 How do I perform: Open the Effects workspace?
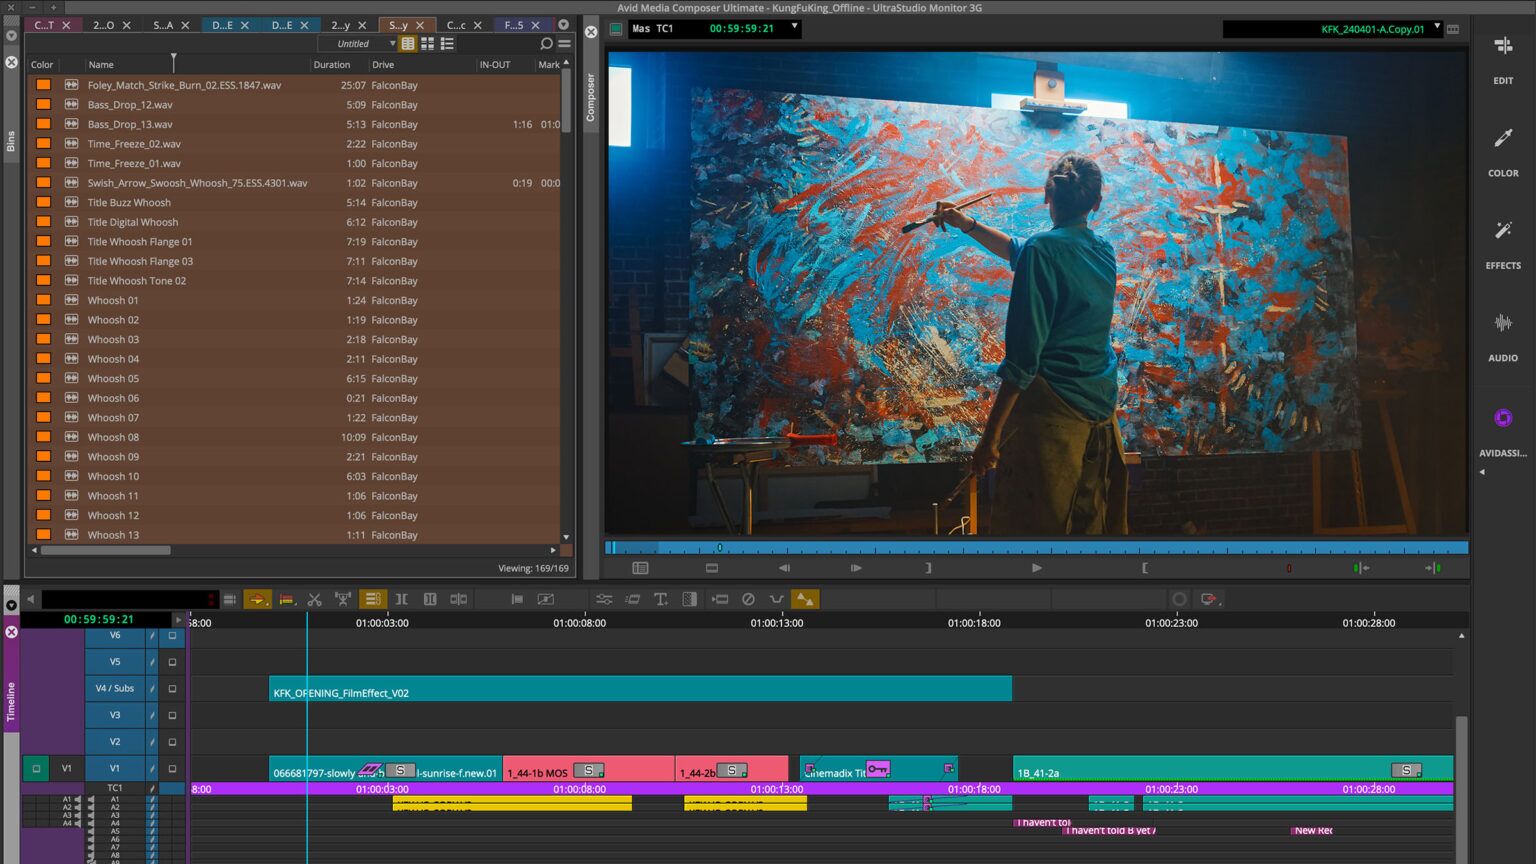[1502, 243]
